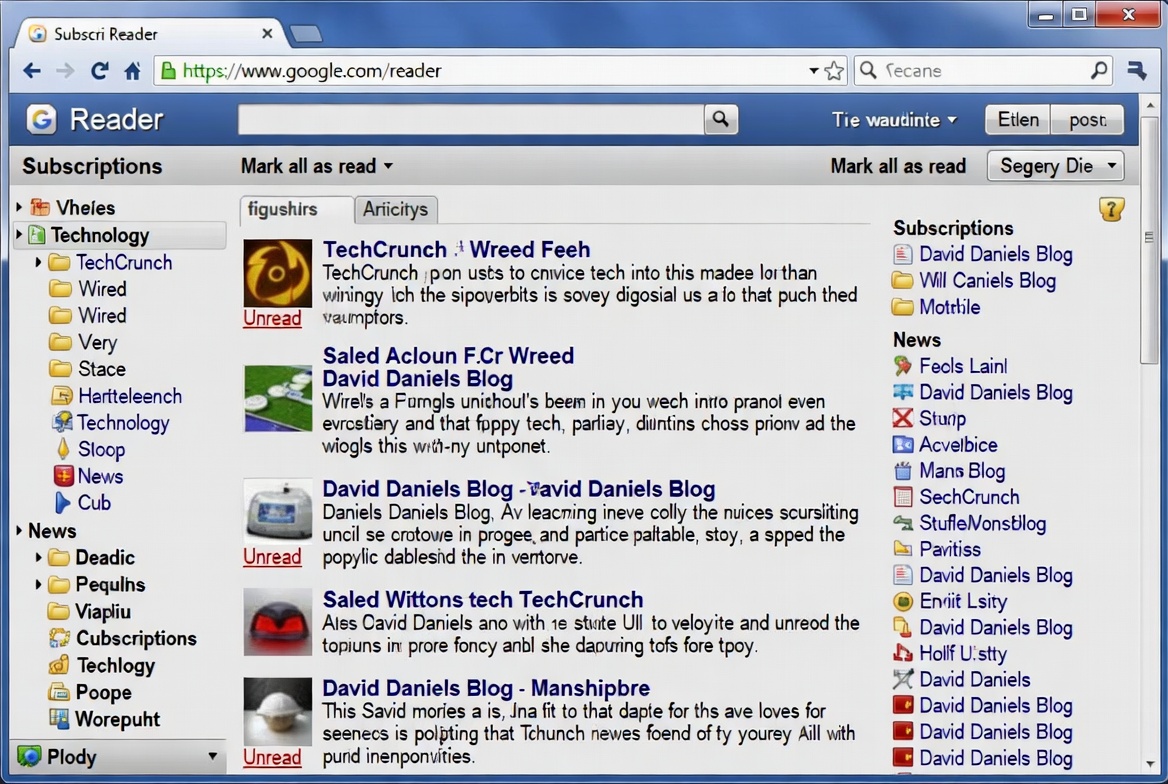Image resolution: width=1168 pixels, height=784 pixels.
Task: Open the Plody dropdown arrow
Action: [x=212, y=756]
